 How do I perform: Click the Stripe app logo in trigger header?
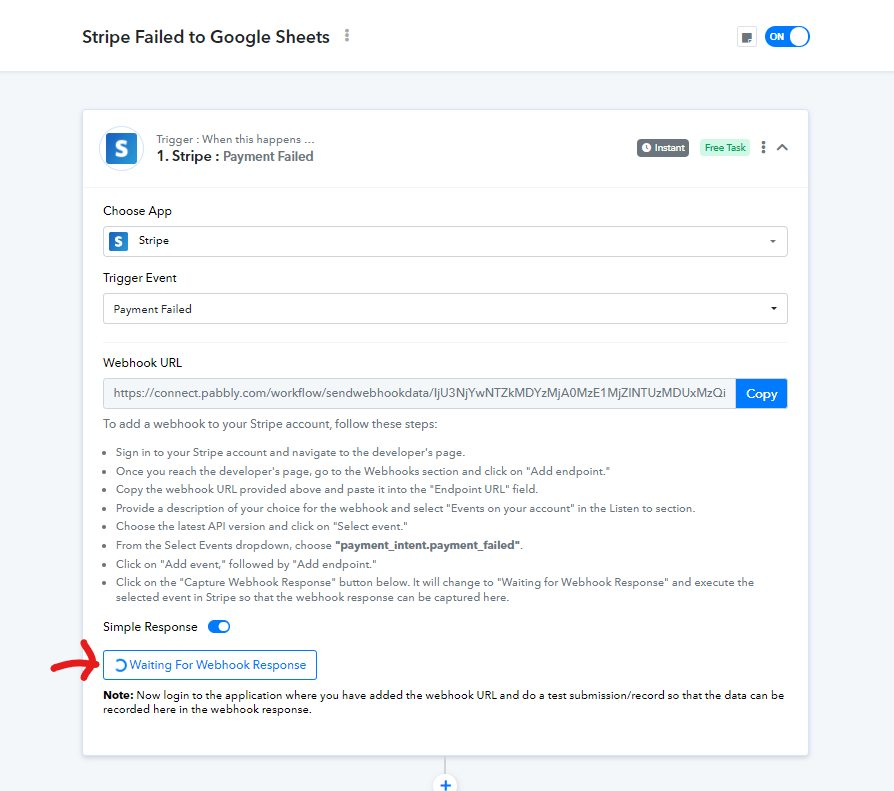click(121, 148)
